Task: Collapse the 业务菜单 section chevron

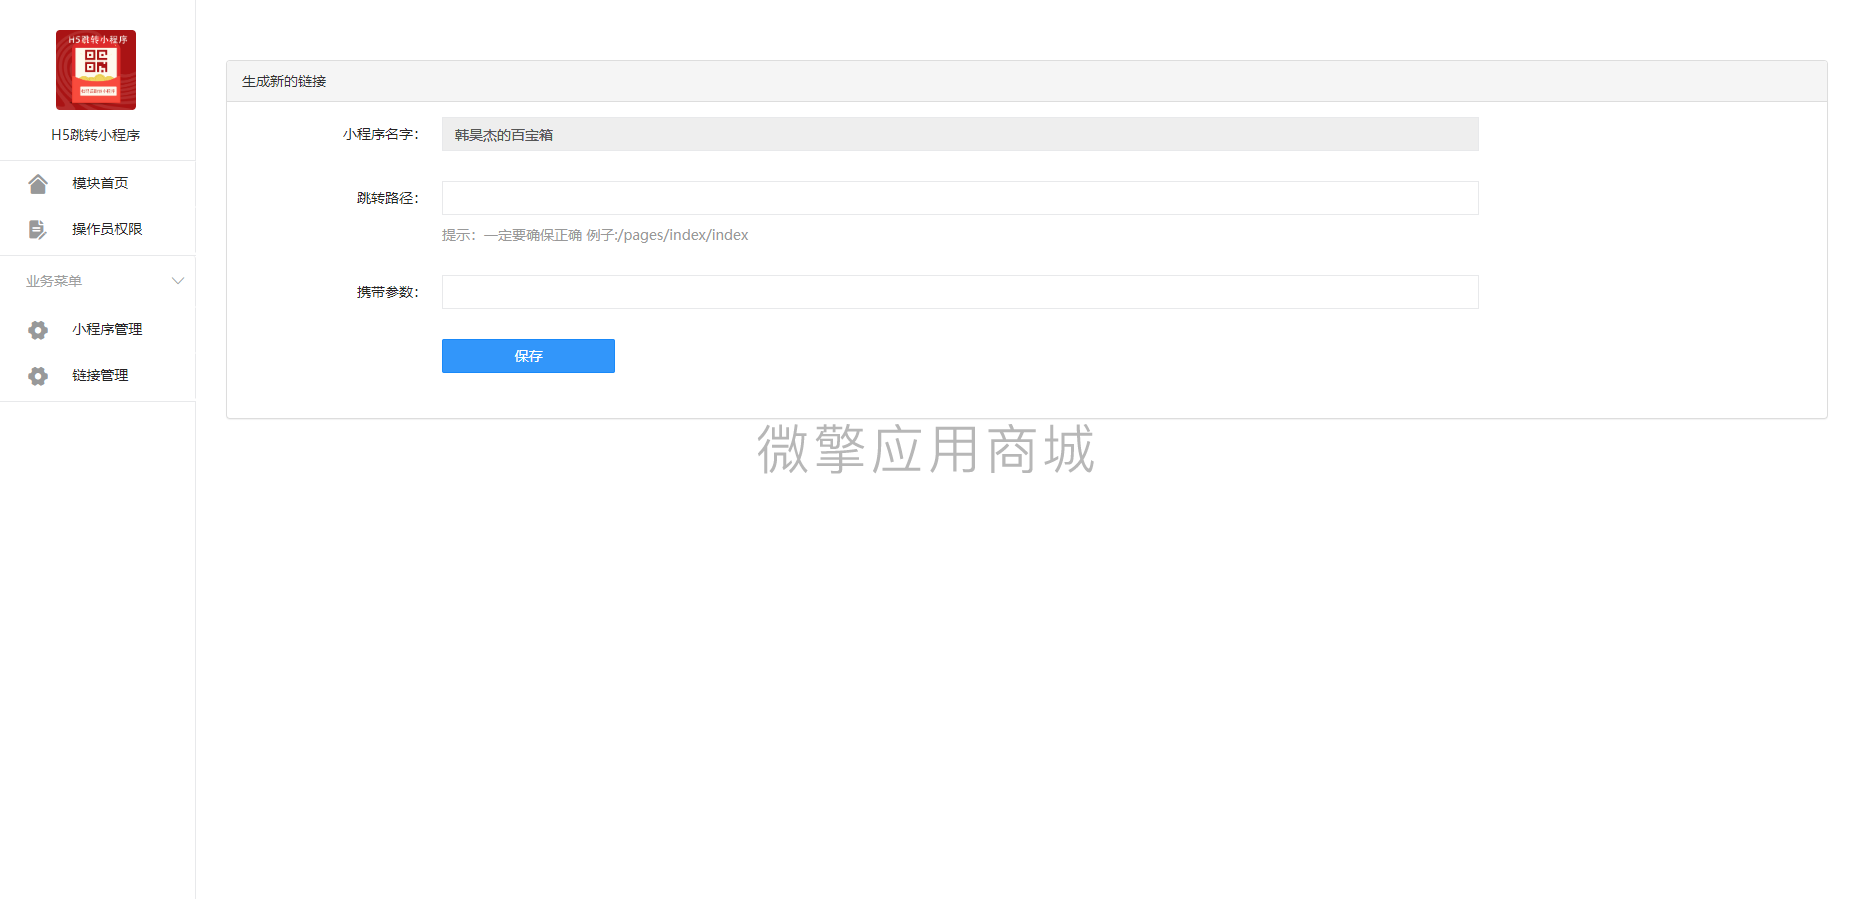Action: pyautogui.click(x=178, y=281)
